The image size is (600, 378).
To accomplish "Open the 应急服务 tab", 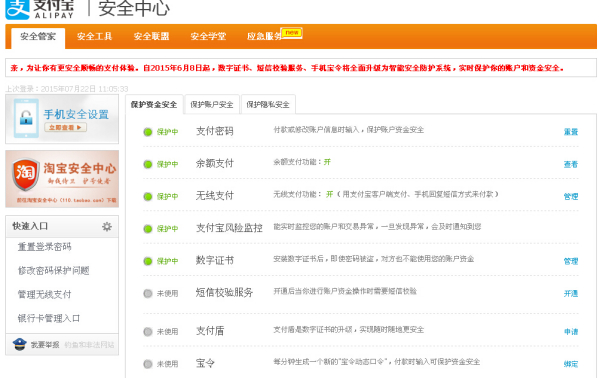I will click(x=264, y=36).
